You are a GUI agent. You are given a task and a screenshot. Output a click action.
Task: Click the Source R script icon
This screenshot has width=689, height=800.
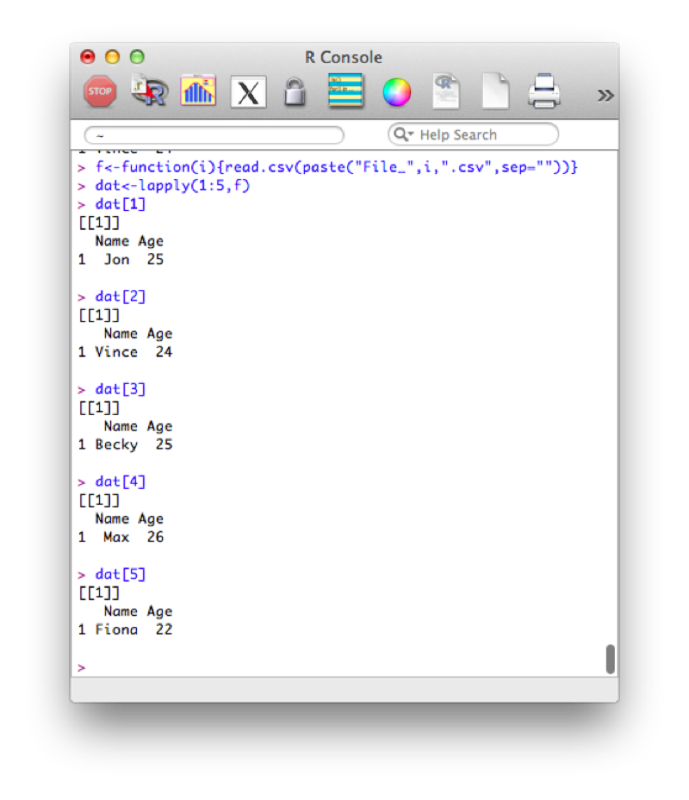click(149, 91)
